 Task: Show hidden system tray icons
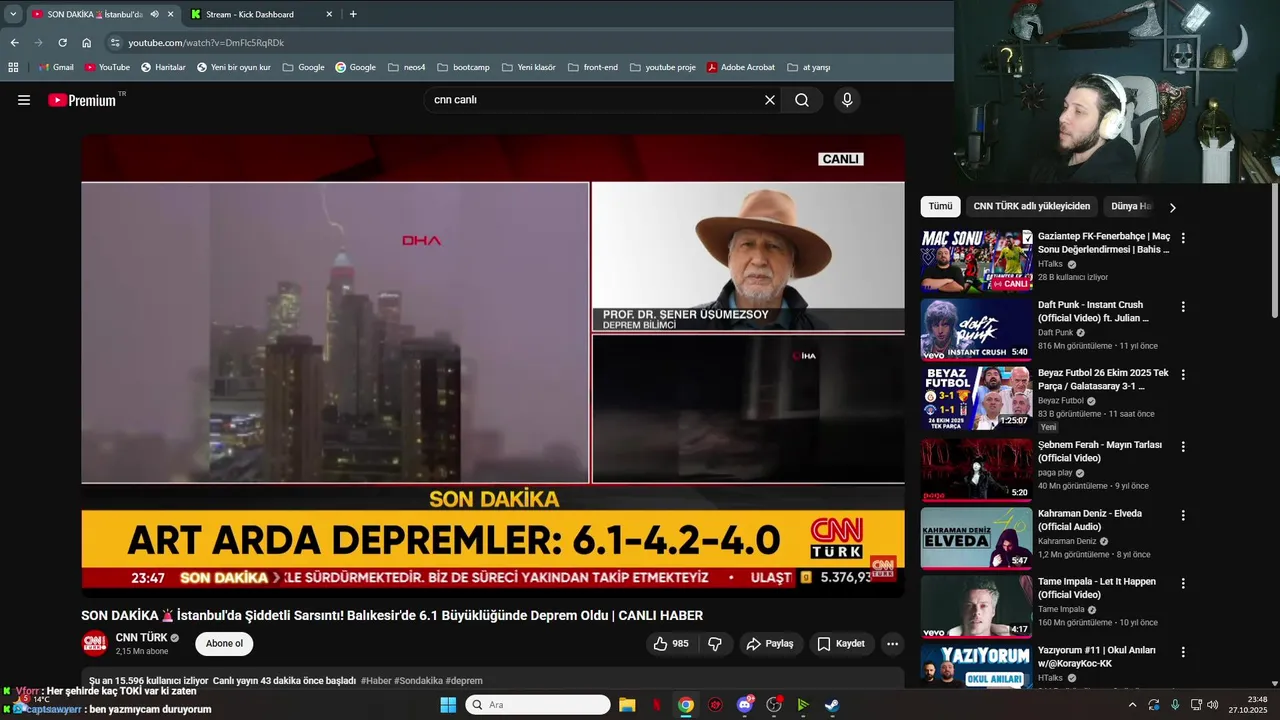(x=1132, y=705)
